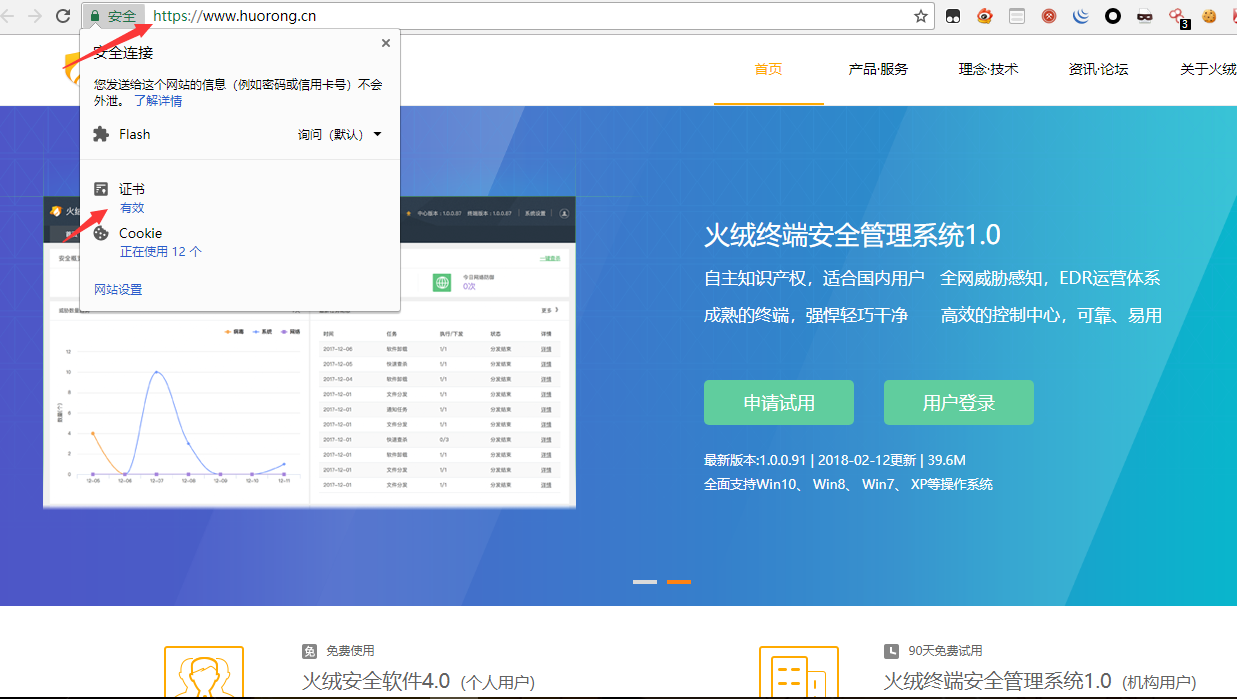Click the dashboard preview screenshot in banner

pos(310,353)
